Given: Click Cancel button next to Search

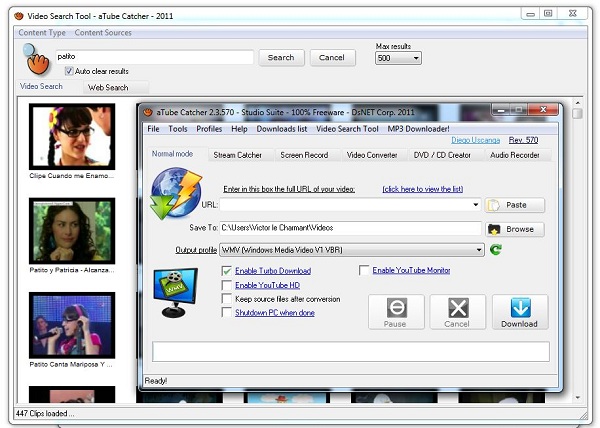Looking at the screenshot, I should (x=332, y=58).
